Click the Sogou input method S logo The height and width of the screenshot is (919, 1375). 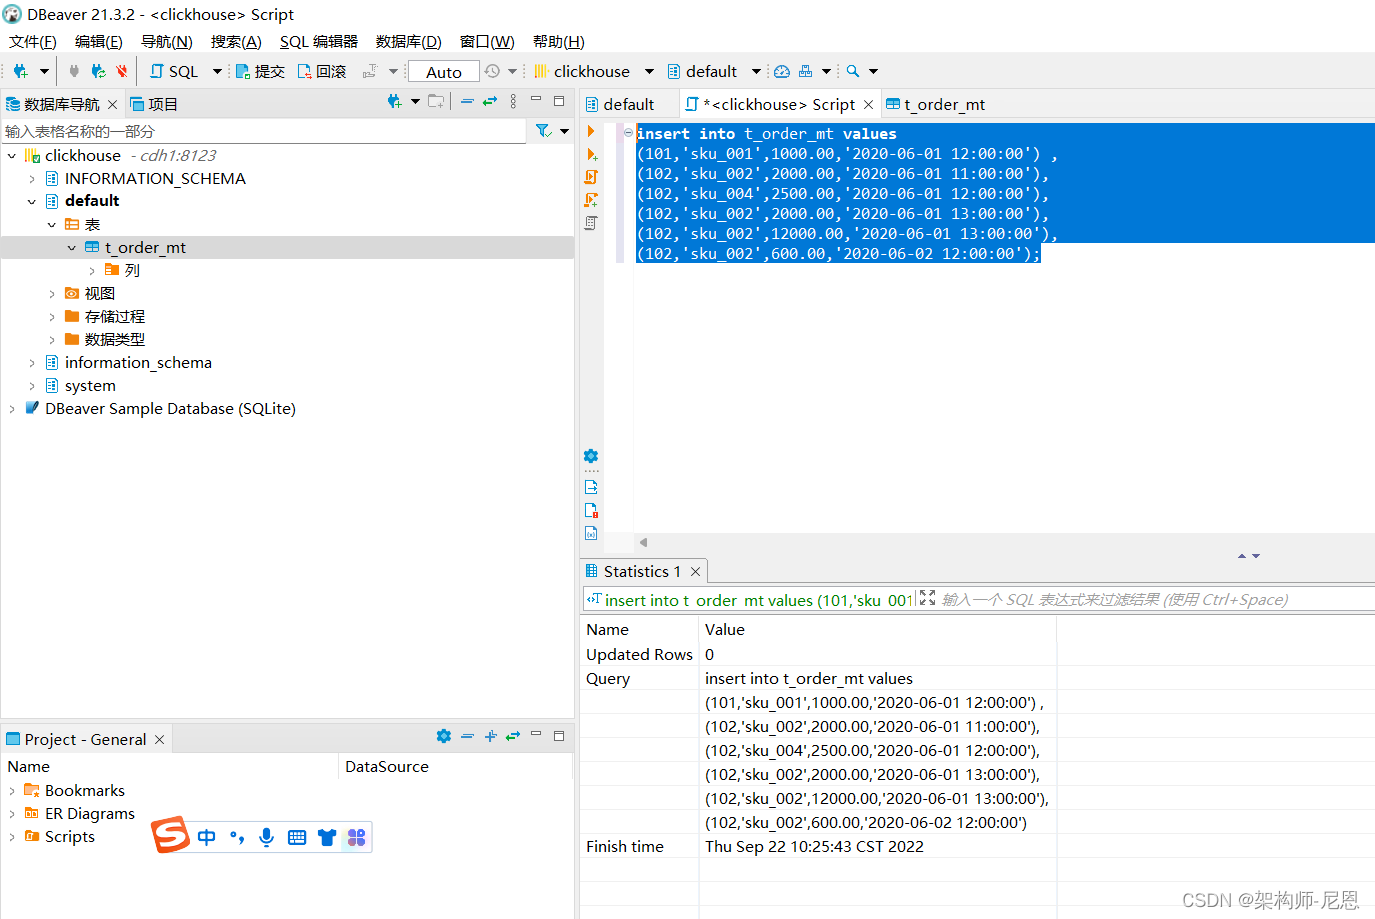pyautogui.click(x=171, y=835)
